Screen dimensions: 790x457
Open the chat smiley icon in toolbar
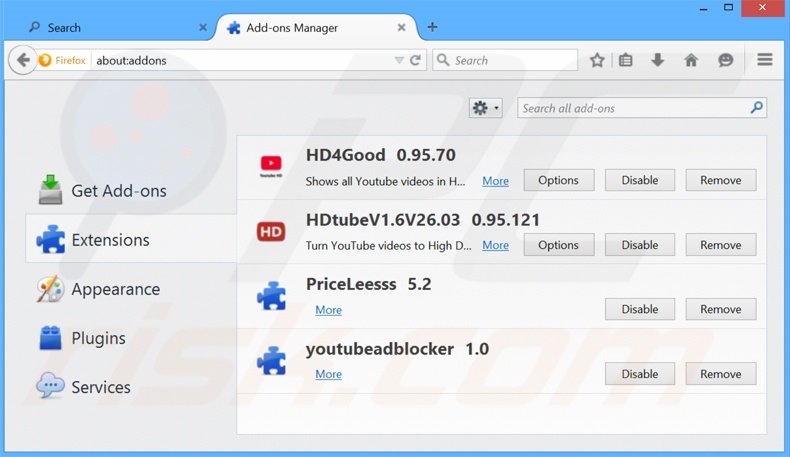[x=726, y=60]
